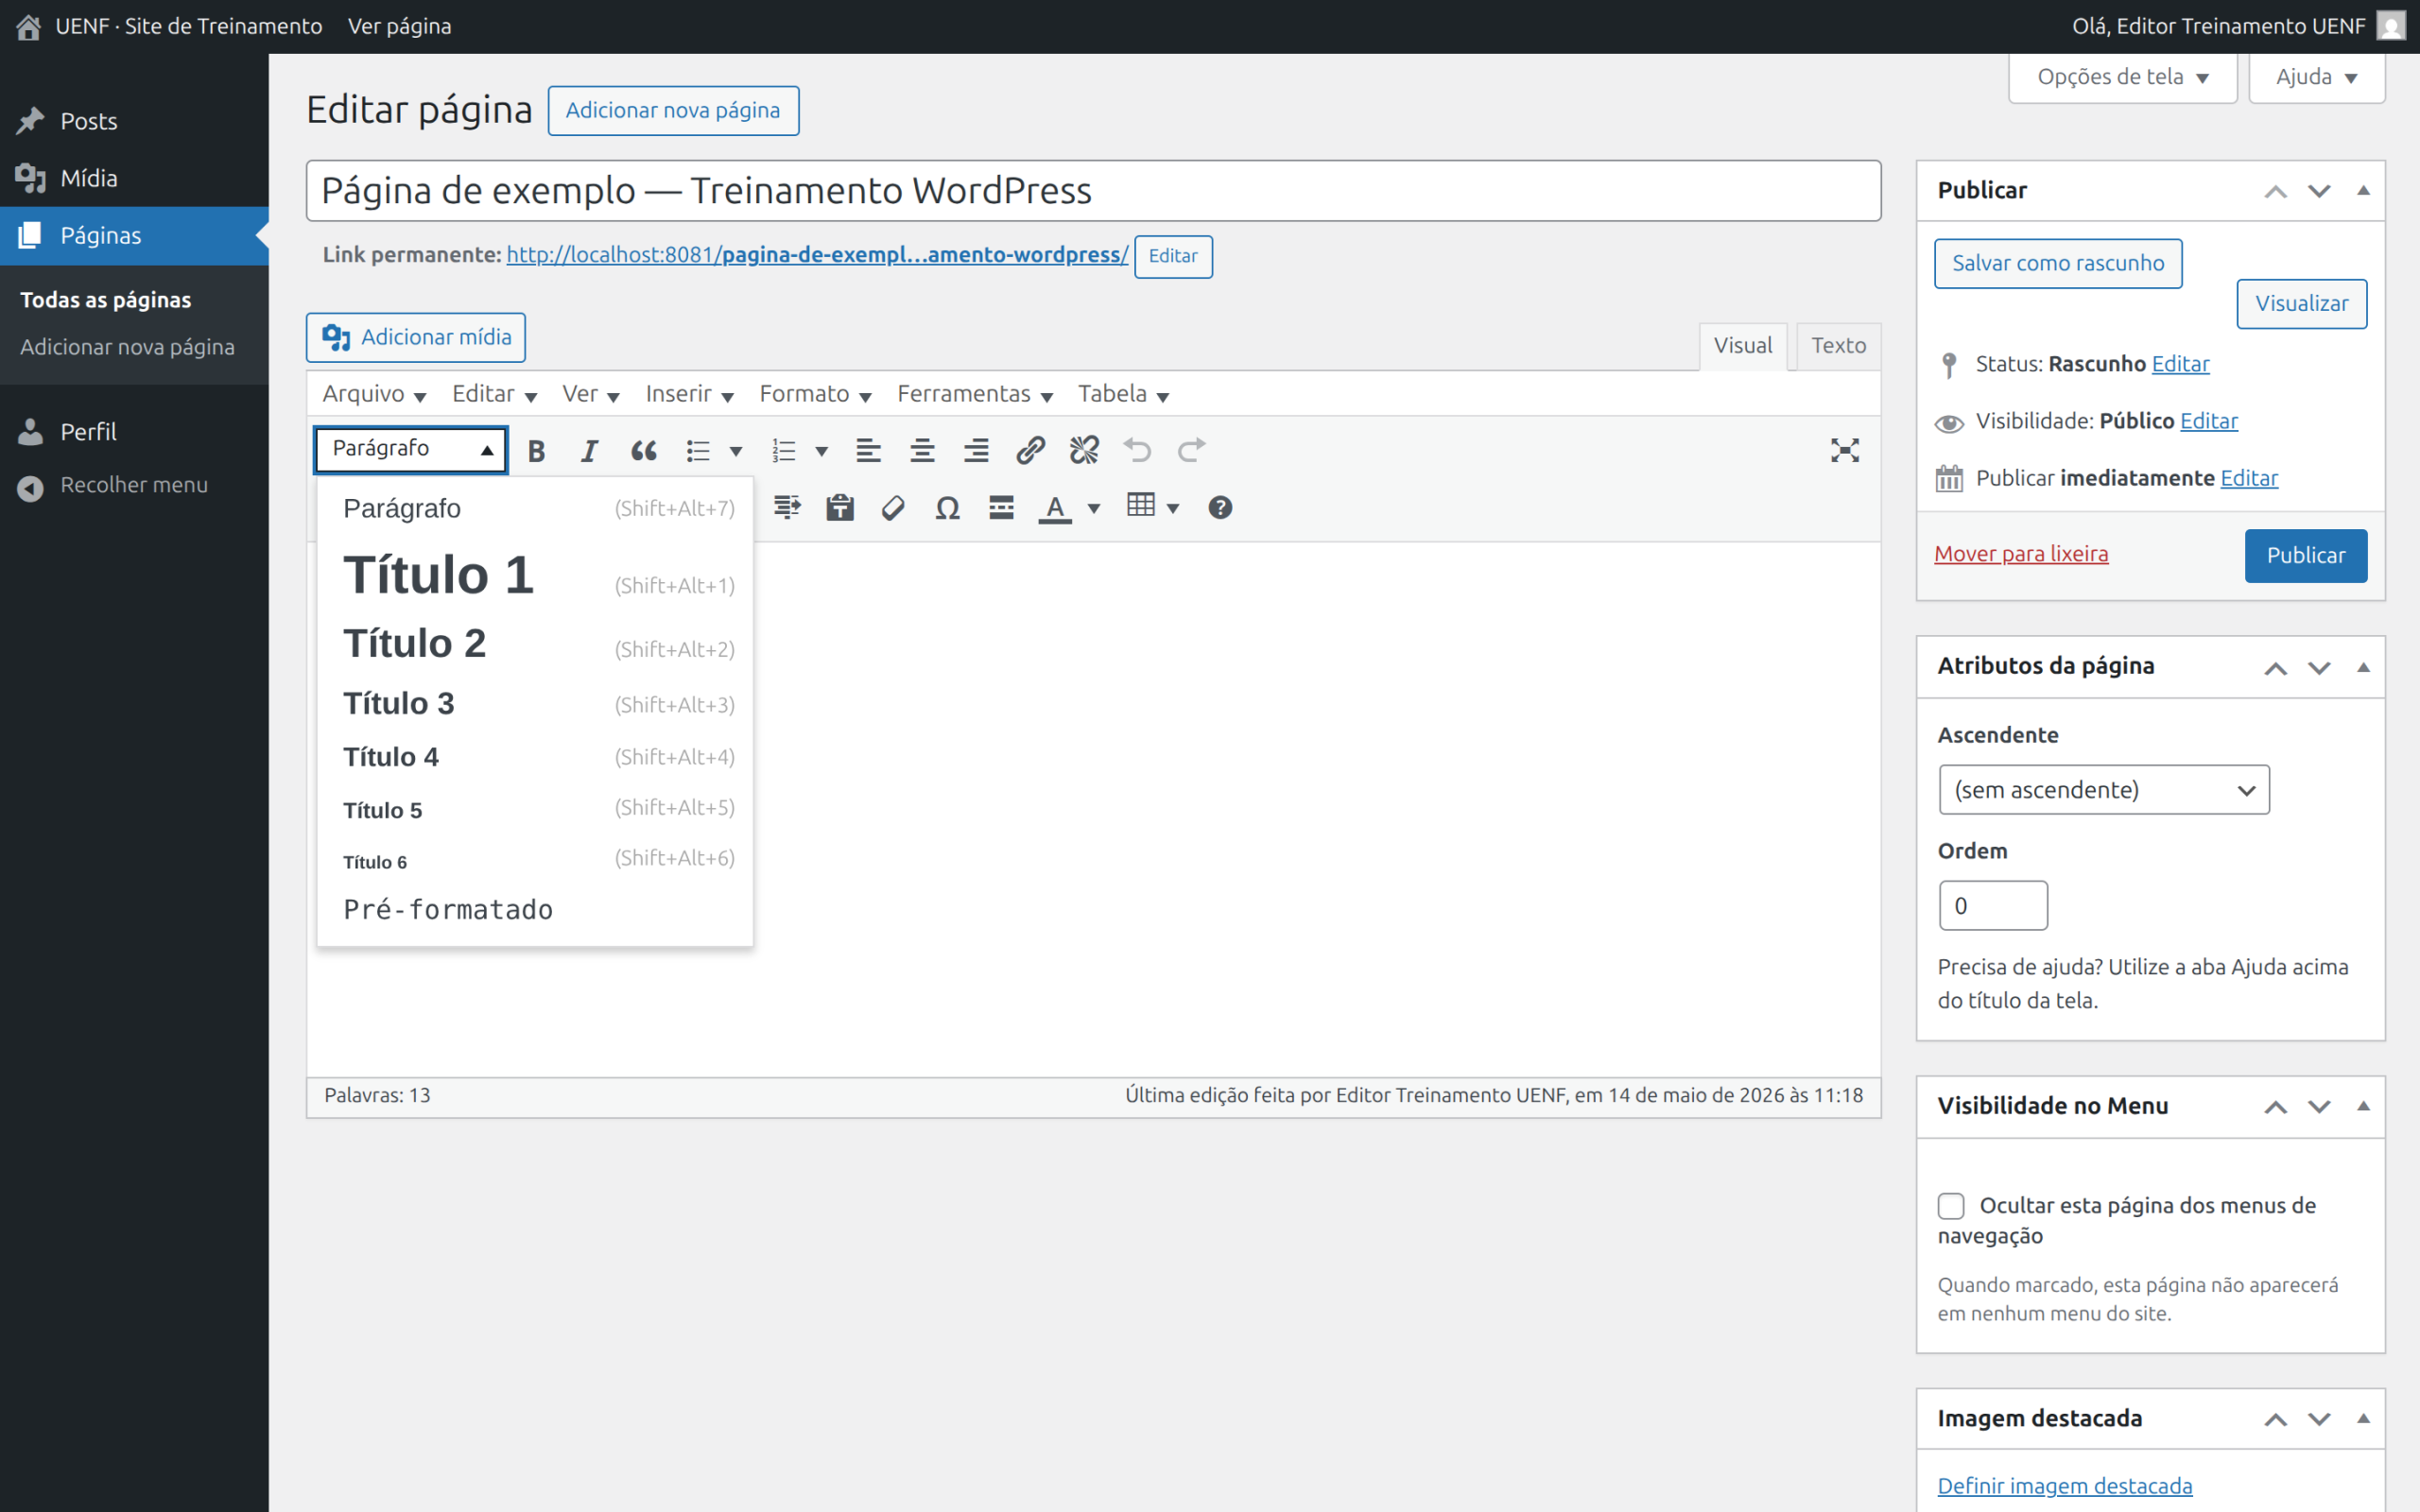Expand Opções de tela panel
This screenshot has height=1512, width=2420.
[x=2122, y=77]
